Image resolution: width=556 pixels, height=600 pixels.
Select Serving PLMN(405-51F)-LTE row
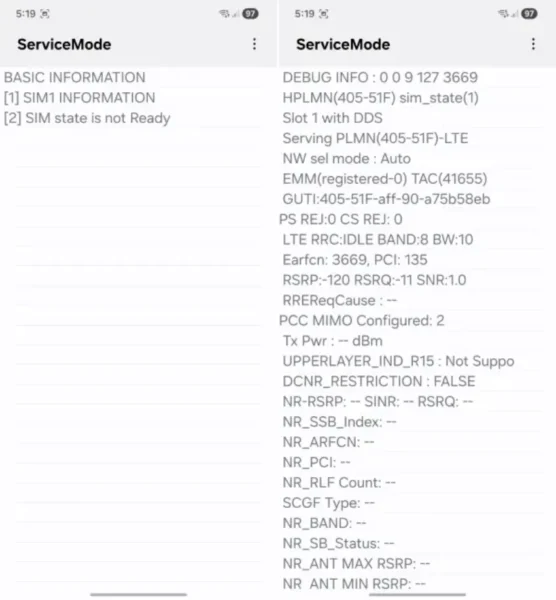pos(375,139)
